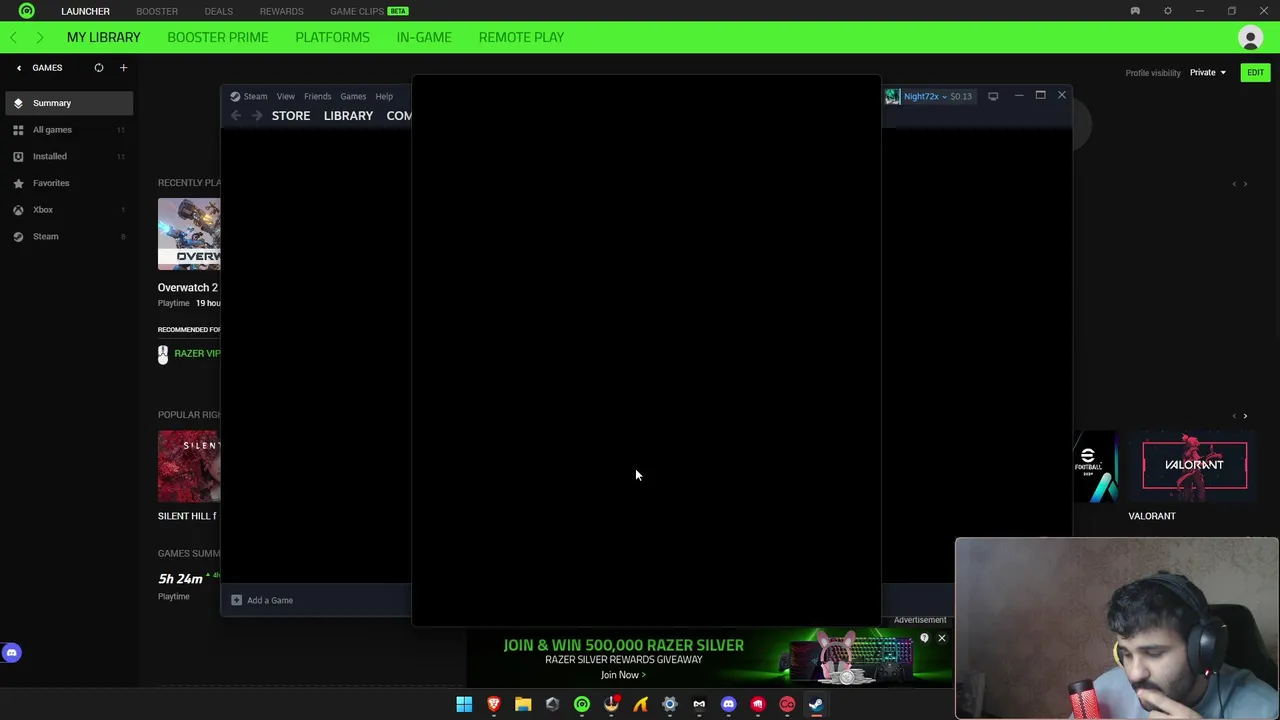Click the RAZER VIPER recommendation link
The width and height of the screenshot is (1280, 720).
197,353
